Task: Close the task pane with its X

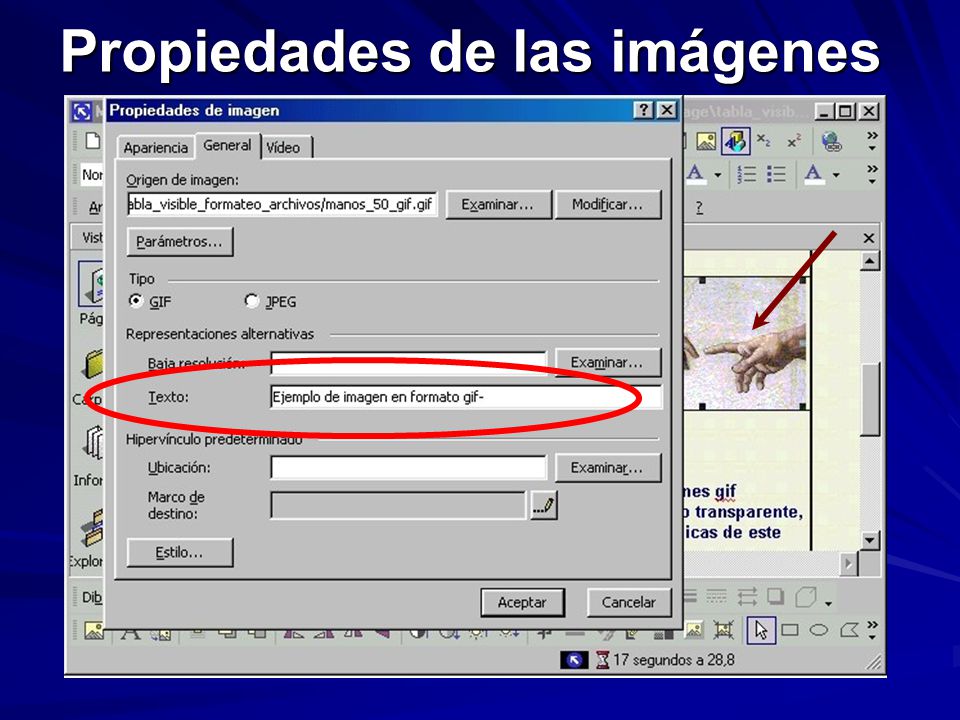Action: (868, 238)
